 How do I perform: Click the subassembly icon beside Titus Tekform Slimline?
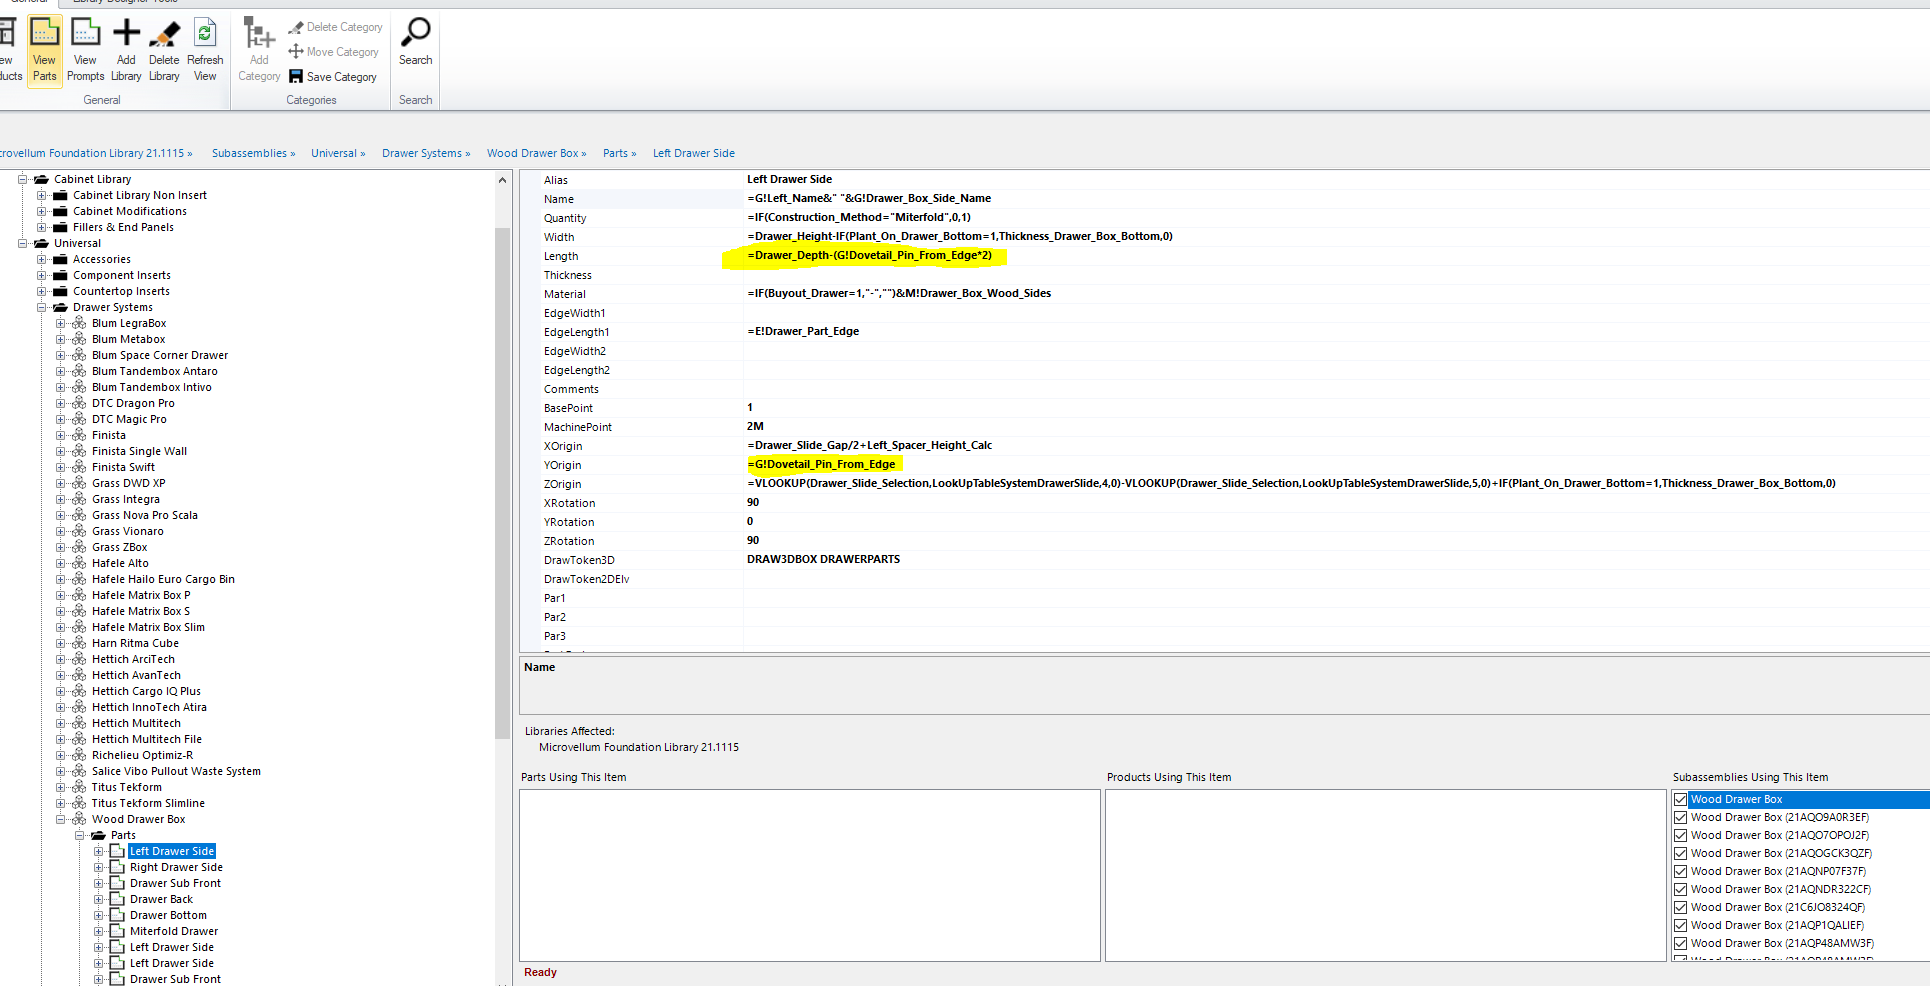(x=79, y=804)
